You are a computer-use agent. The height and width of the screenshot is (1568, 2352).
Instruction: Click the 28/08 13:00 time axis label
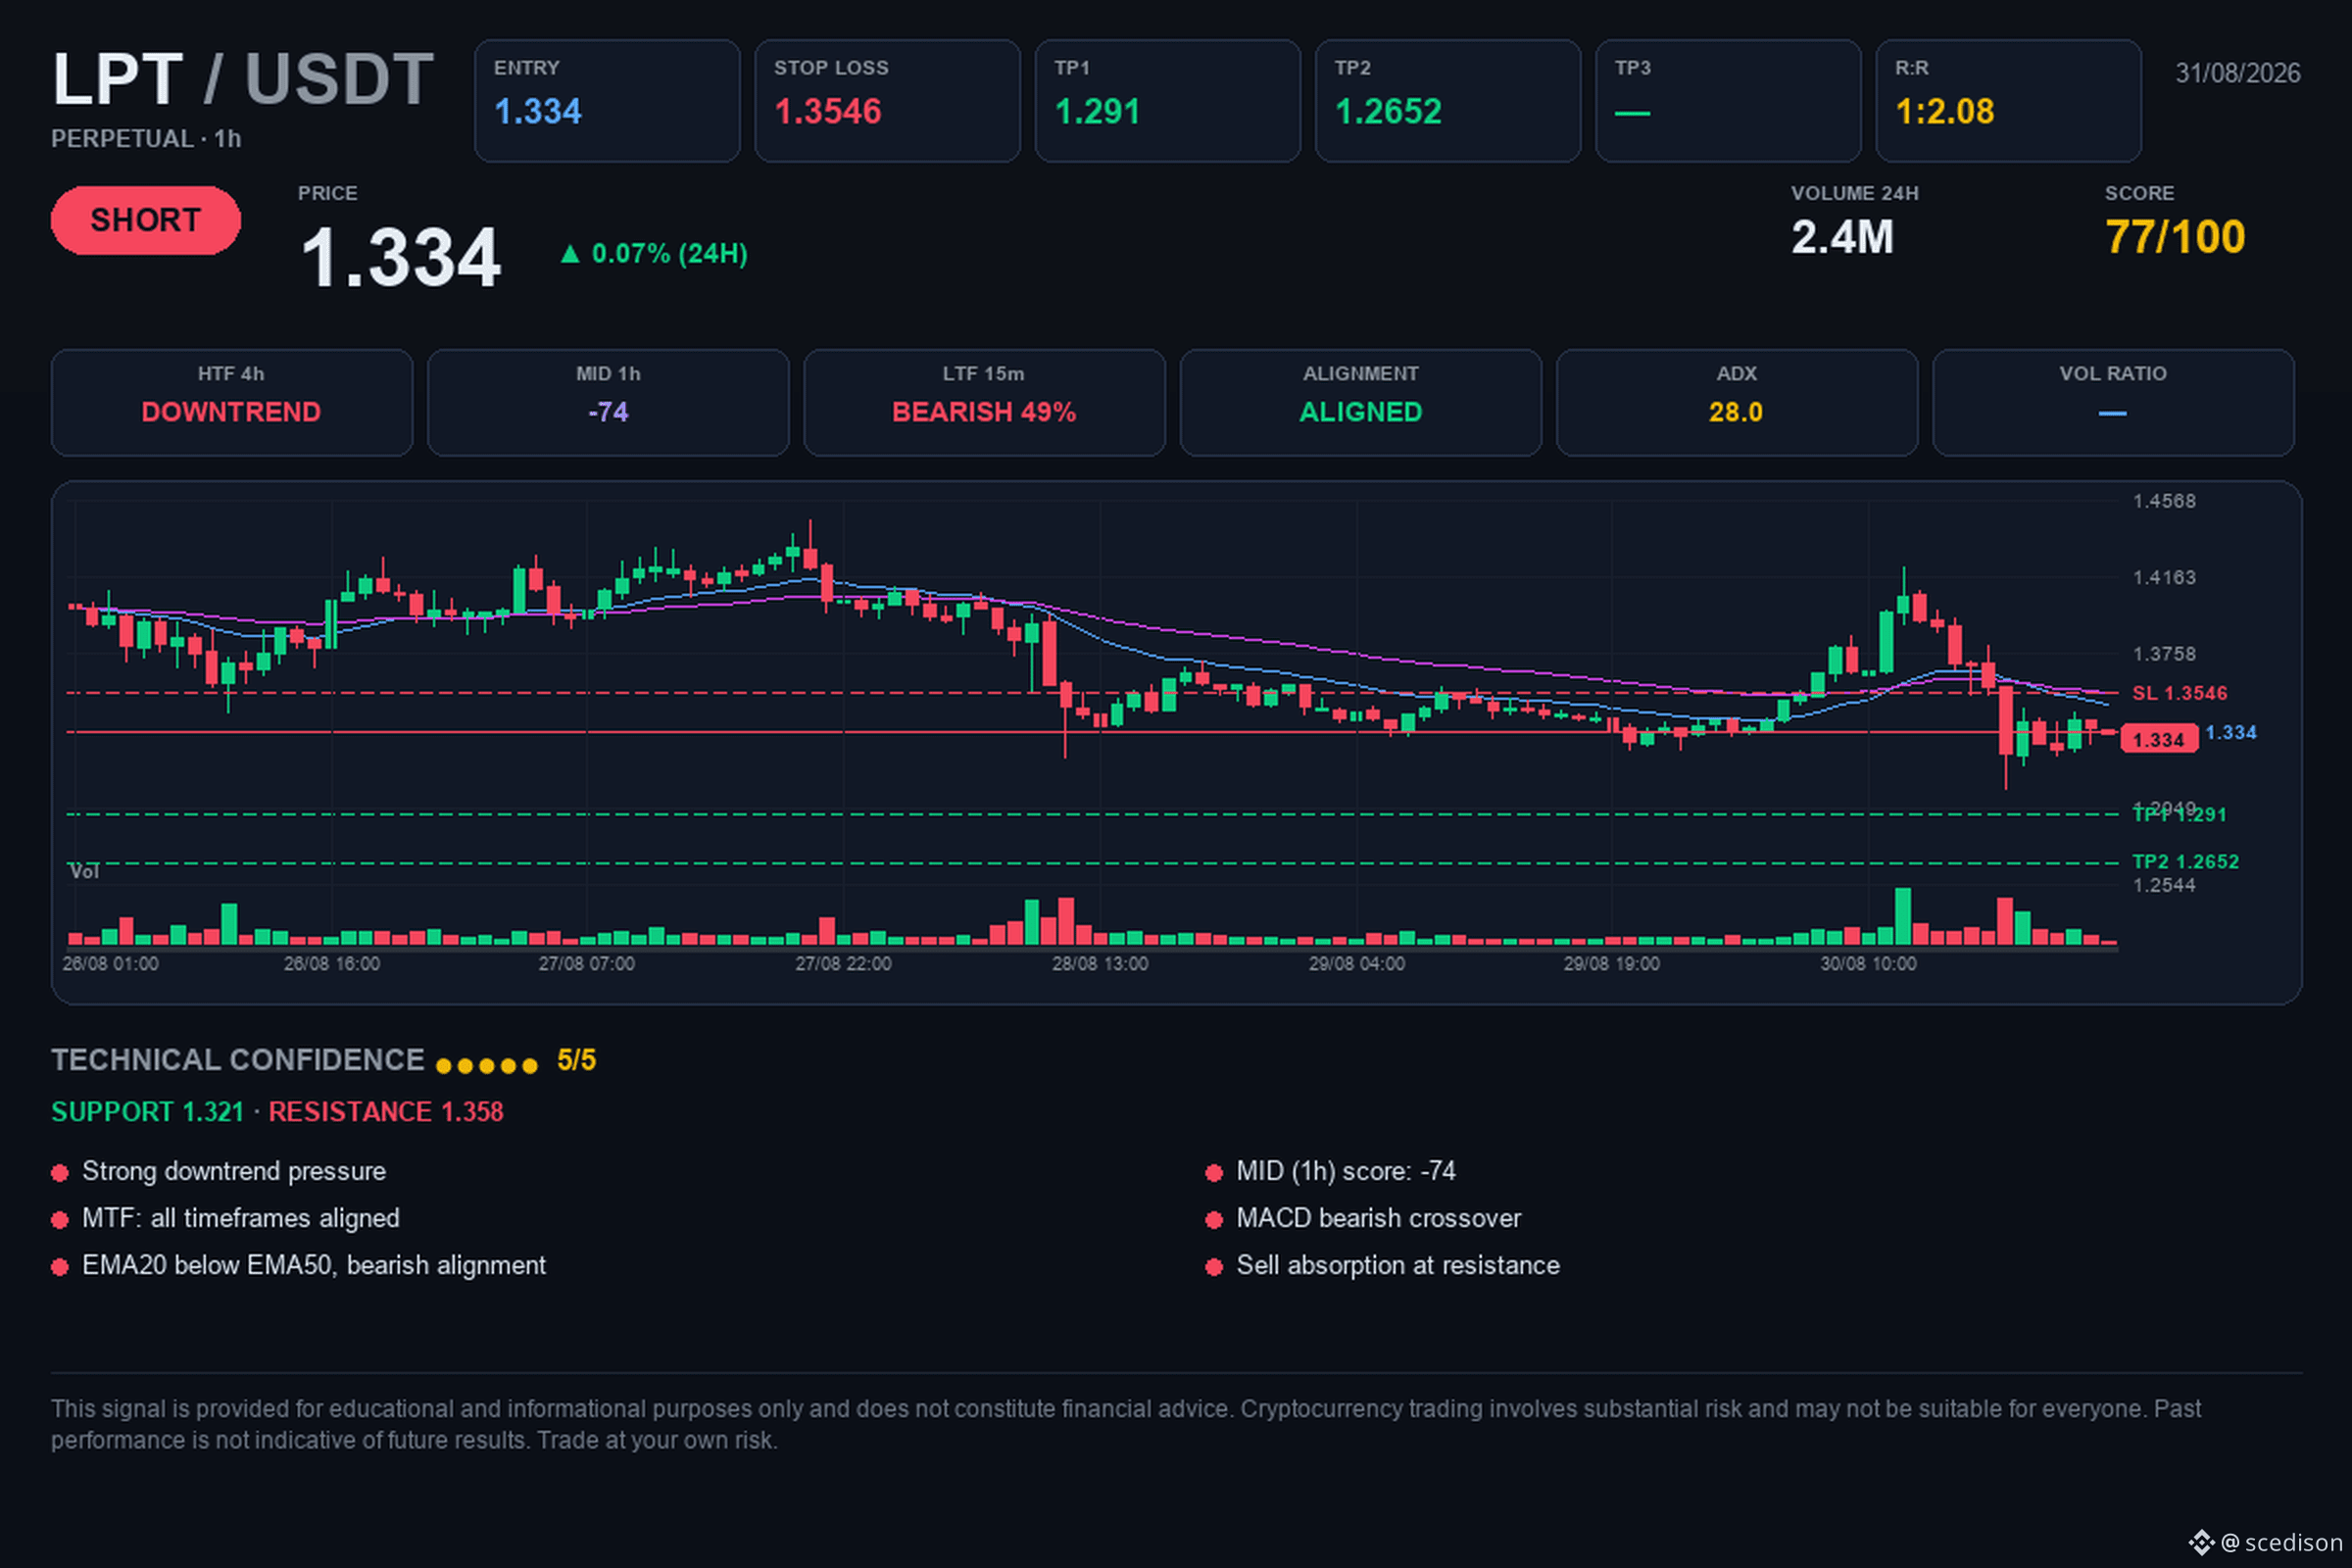pyautogui.click(x=1100, y=964)
